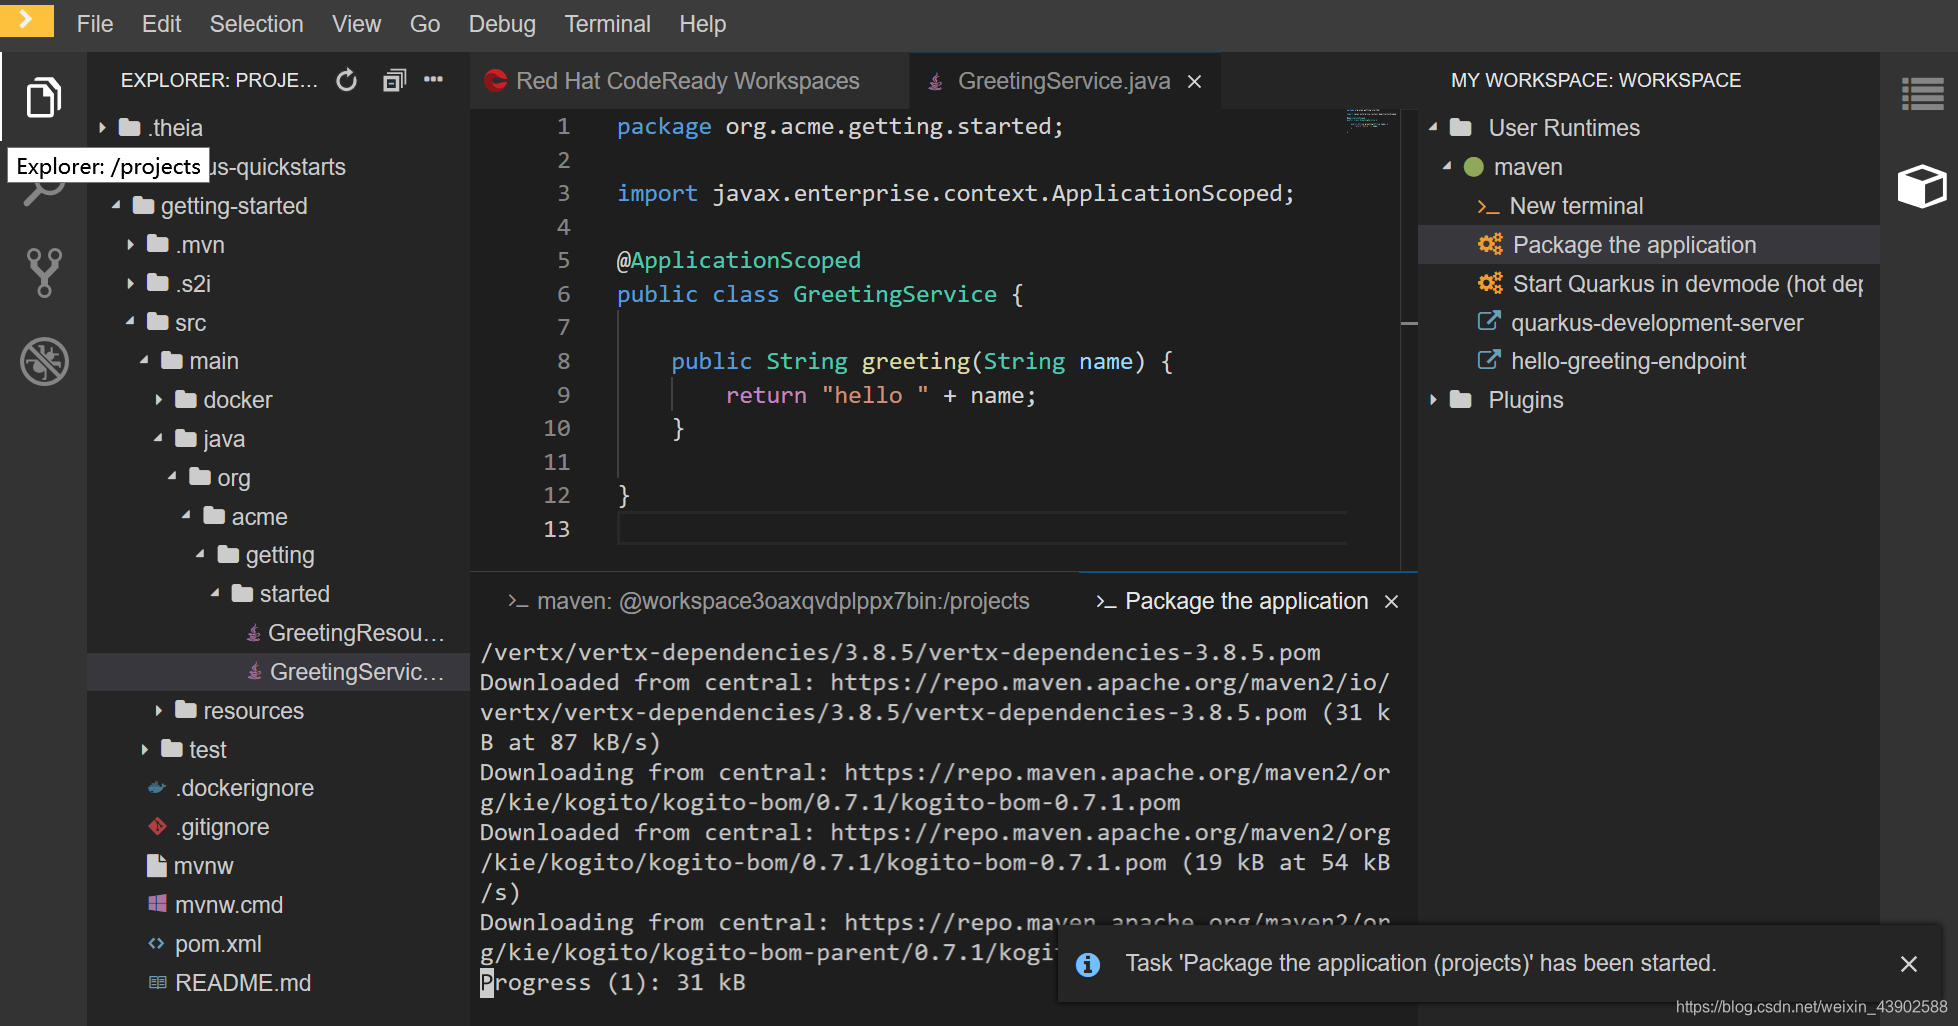
Task: Switch to Red Hat CodeReady Workspaces tab
Action: point(689,81)
